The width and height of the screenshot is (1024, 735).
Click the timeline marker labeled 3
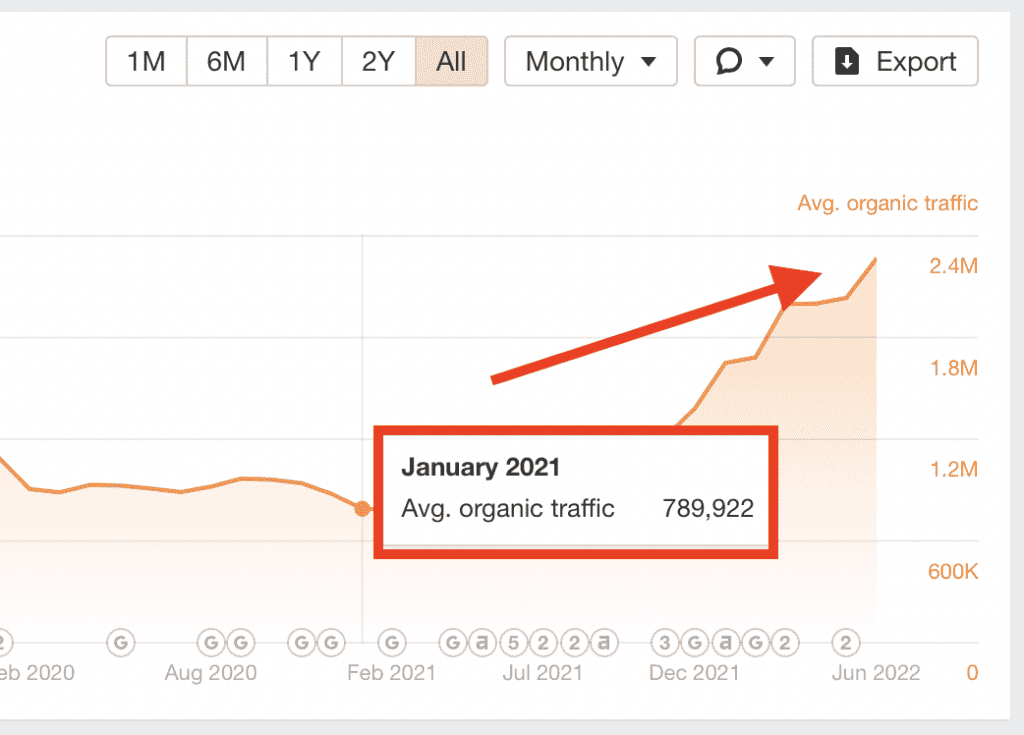pyautogui.click(x=664, y=641)
